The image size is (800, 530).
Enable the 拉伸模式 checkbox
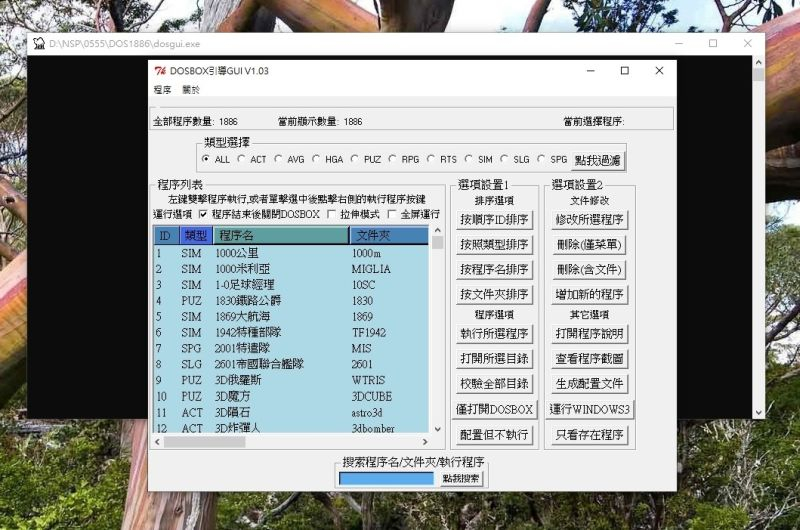click(332, 214)
